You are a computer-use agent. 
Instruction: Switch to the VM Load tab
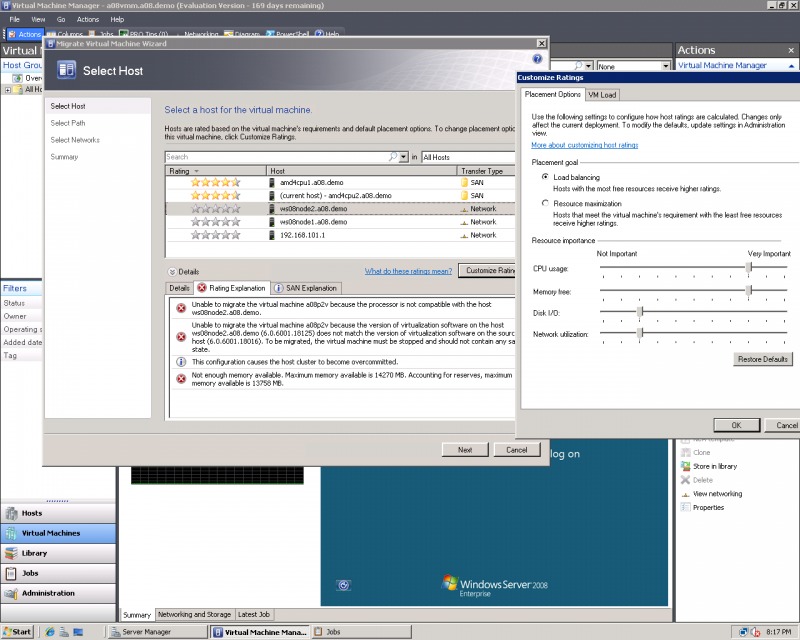pyautogui.click(x=602, y=95)
